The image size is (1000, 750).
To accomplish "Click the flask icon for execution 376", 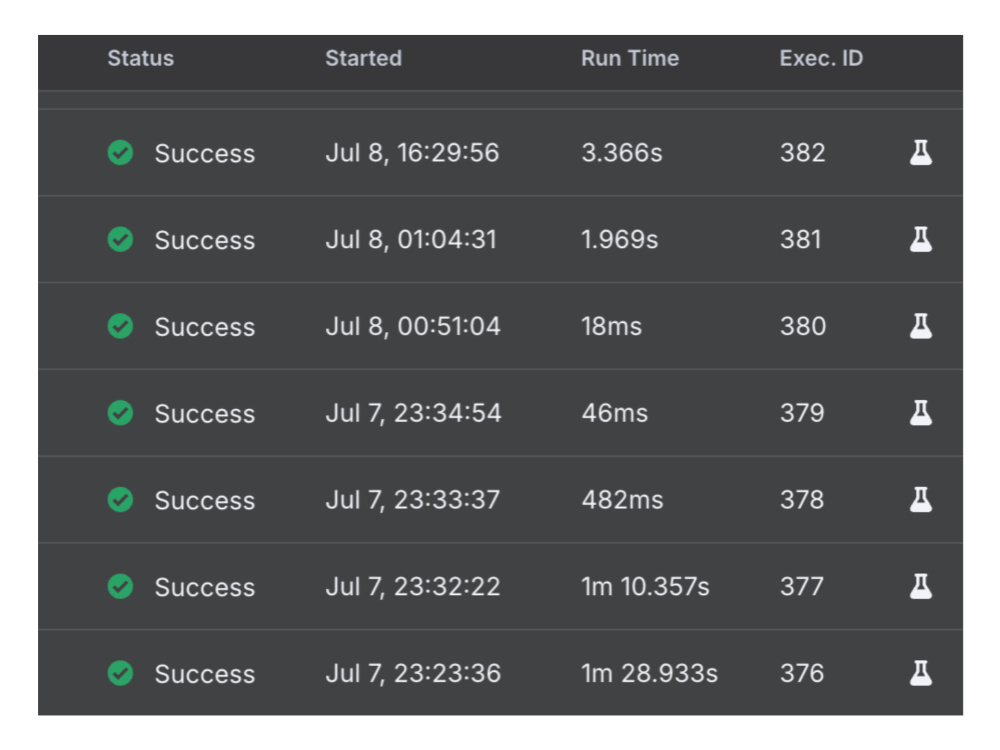I will (x=920, y=673).
